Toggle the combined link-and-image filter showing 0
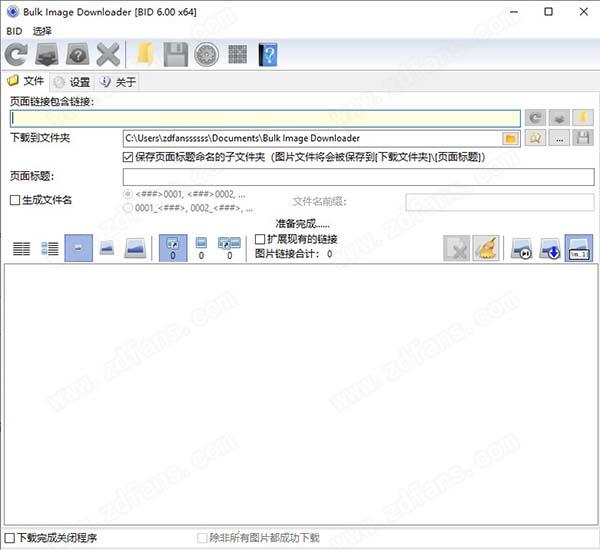 pyautogui.click(x=229, y=248)
